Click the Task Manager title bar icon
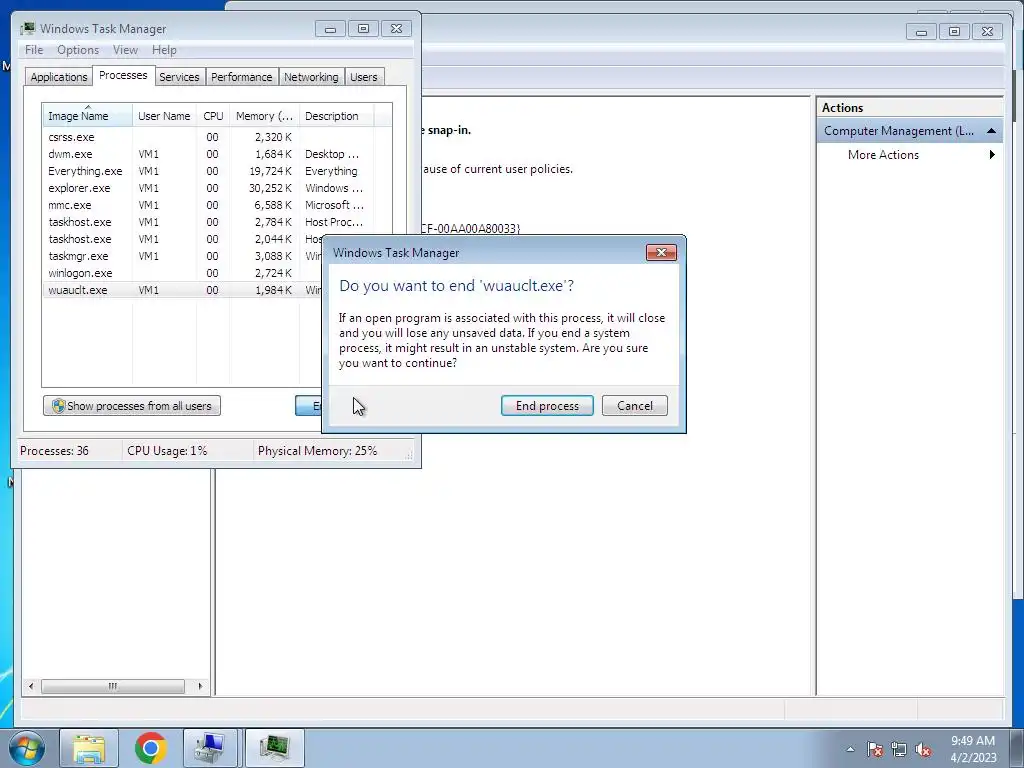Image resolution: width=1024 pixels, height=768 pixels. pyautogui.click(x=27, y=29)
